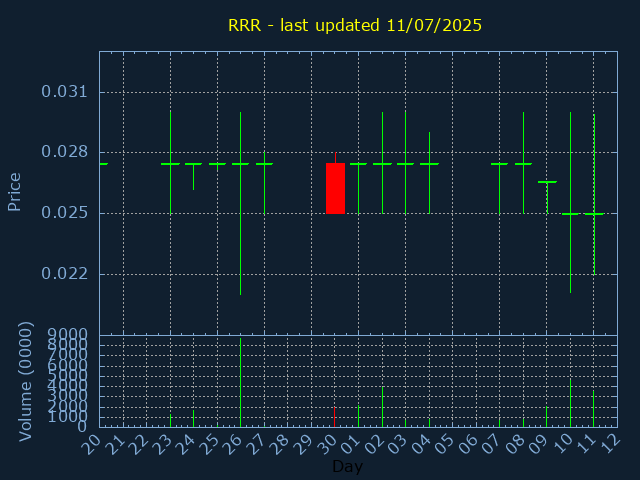
Task: Click the day 07 tick label
Action: pyautogui.click(x=491, y=444)
